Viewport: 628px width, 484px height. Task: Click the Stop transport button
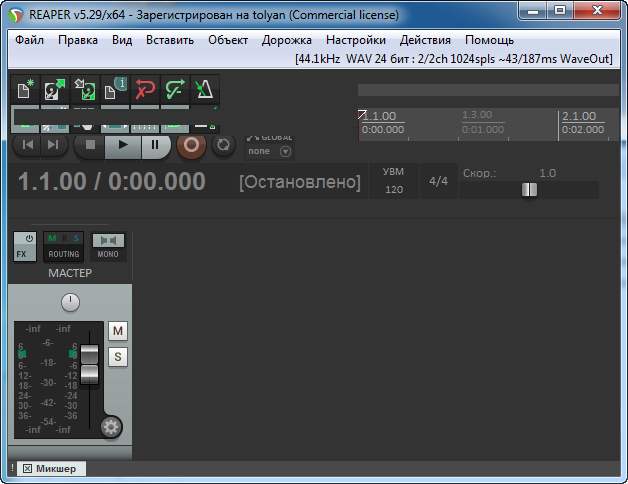(91, 145)
